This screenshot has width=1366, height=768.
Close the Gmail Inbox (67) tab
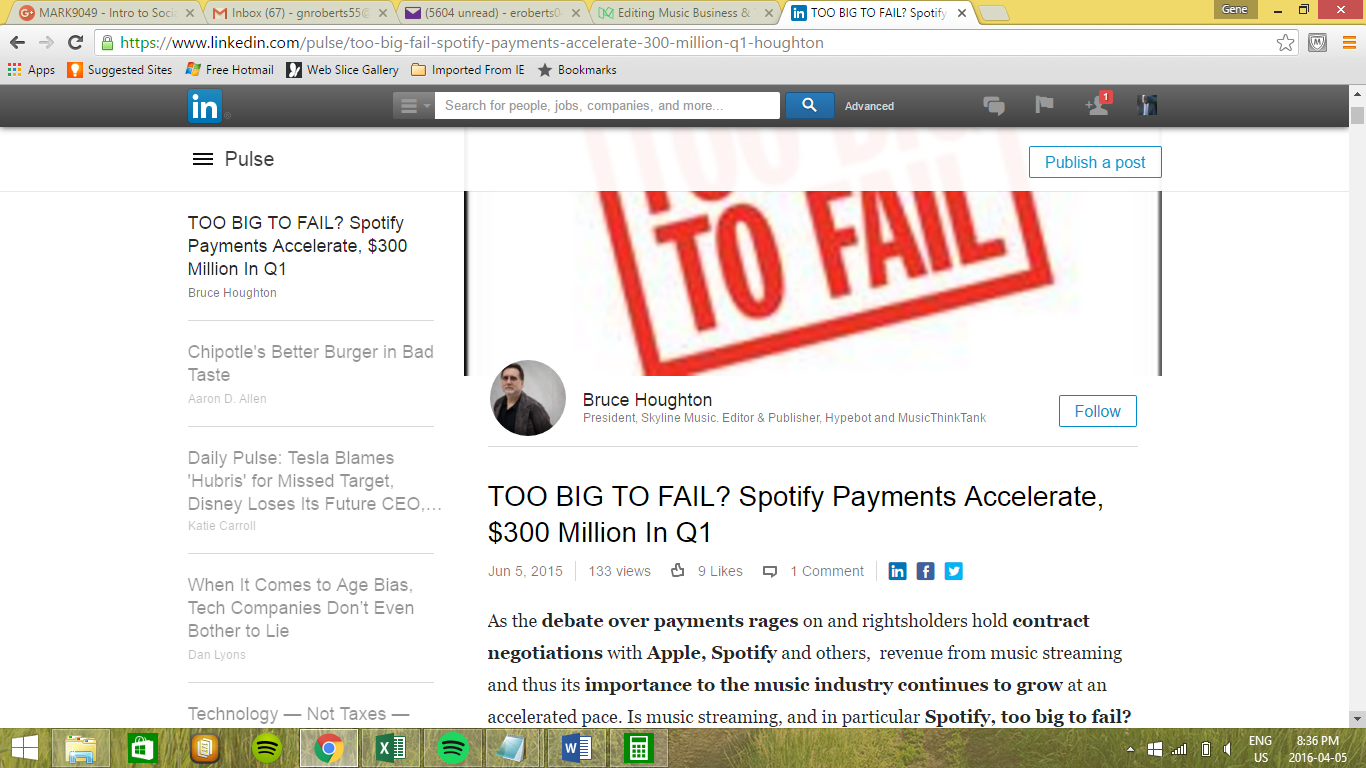382,13
